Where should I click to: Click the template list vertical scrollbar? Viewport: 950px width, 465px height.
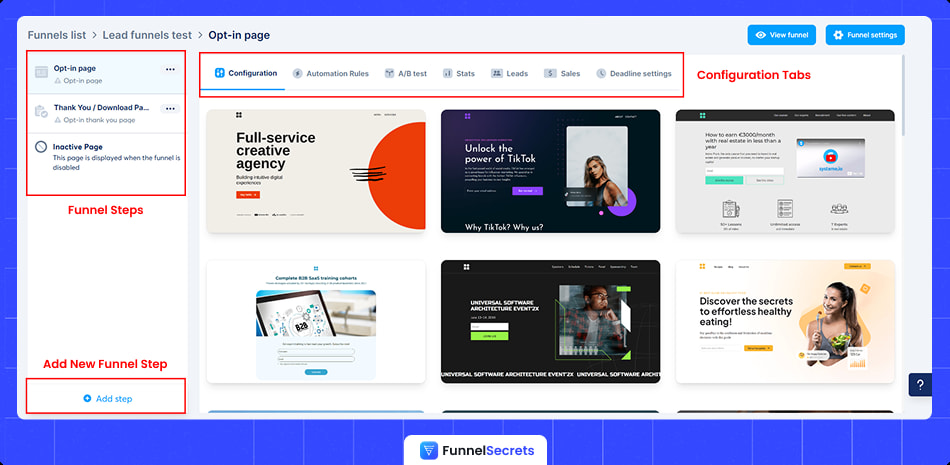click(904, 96)
